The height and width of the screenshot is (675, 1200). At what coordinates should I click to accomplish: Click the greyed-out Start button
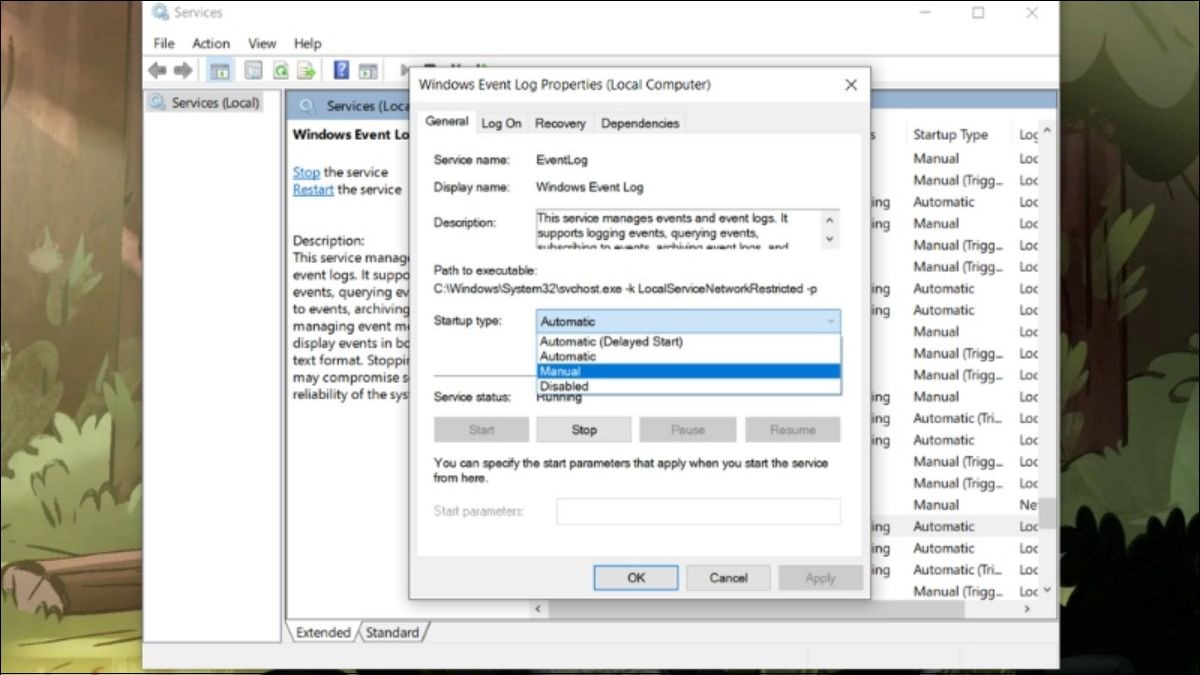(x=481, y=430)
